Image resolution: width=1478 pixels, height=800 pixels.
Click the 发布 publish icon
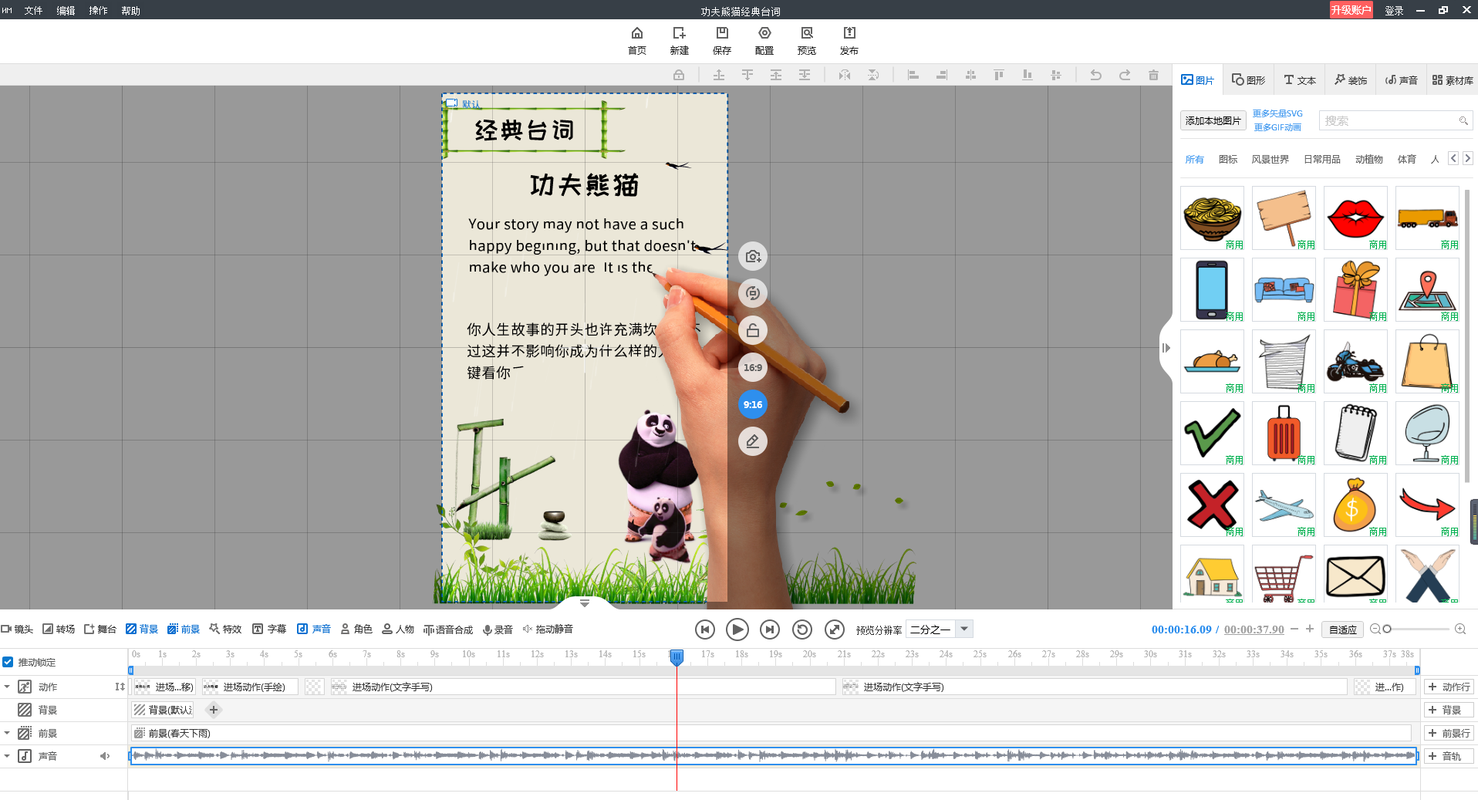coord(849,33)
